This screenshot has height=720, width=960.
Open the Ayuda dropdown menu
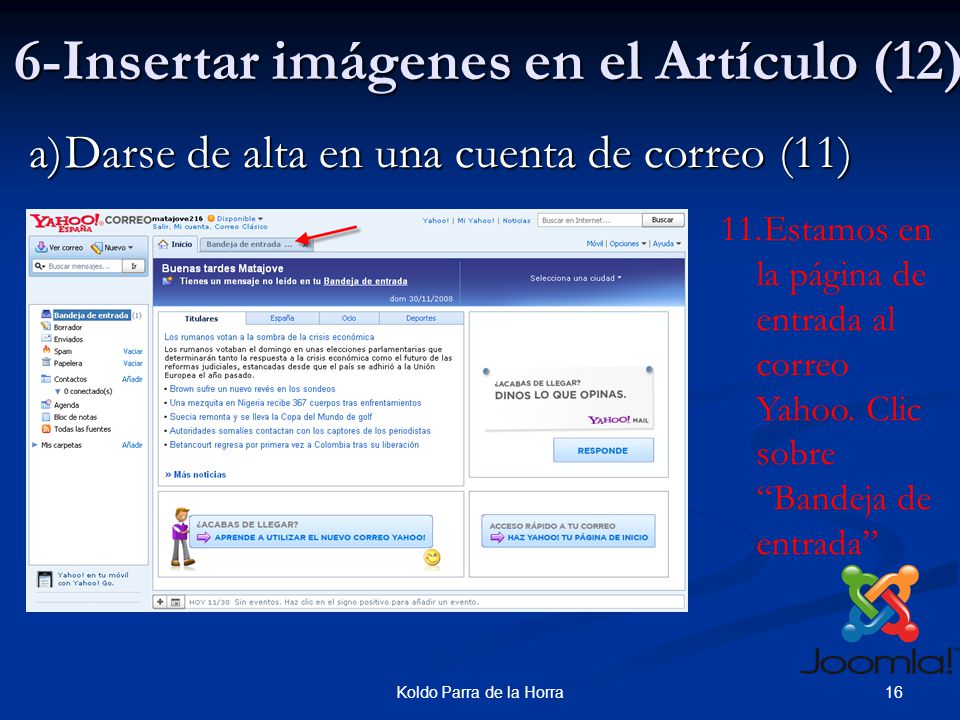667,244
